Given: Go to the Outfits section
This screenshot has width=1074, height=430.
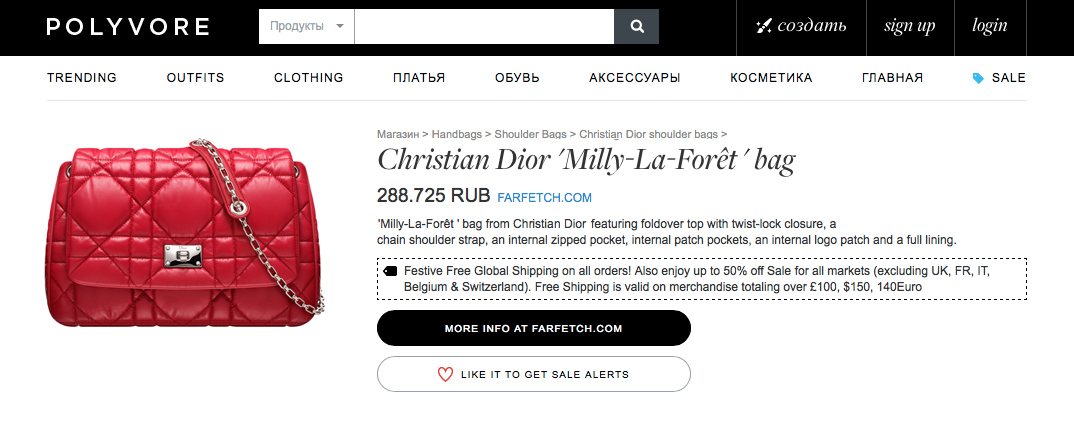Looking at the screenshot, I should point(195,78).
